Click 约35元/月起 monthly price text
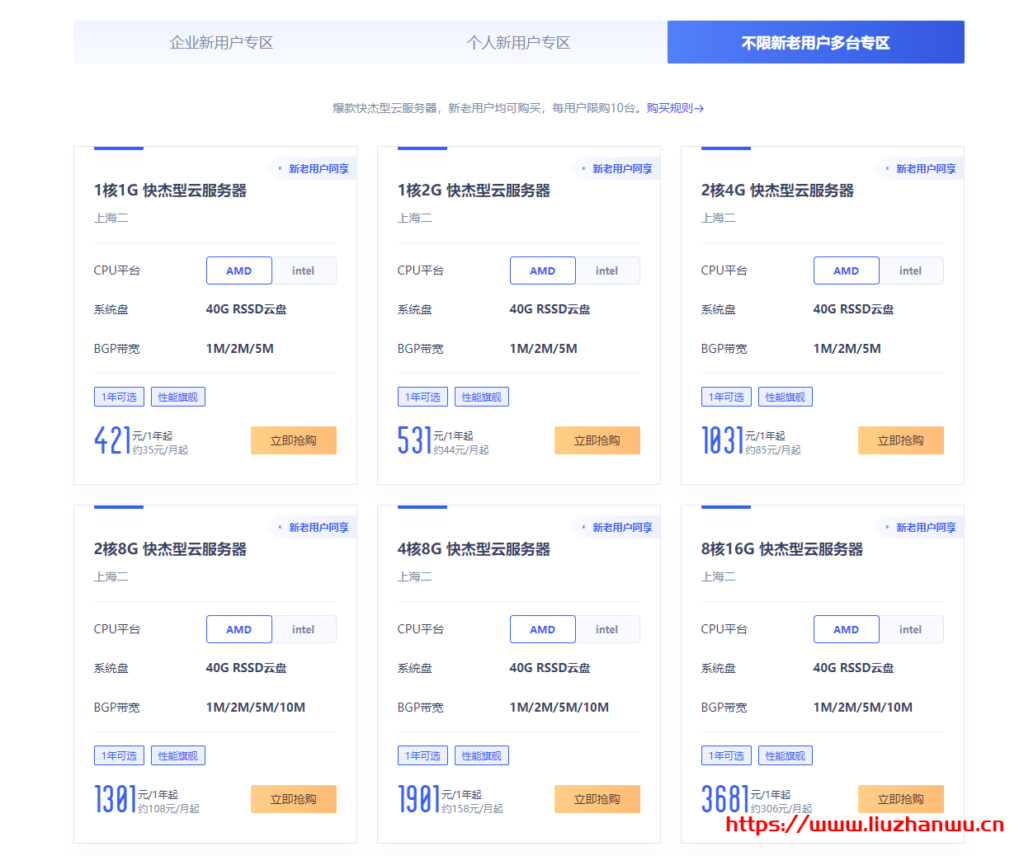1024x856 pixels. (160, 450)
